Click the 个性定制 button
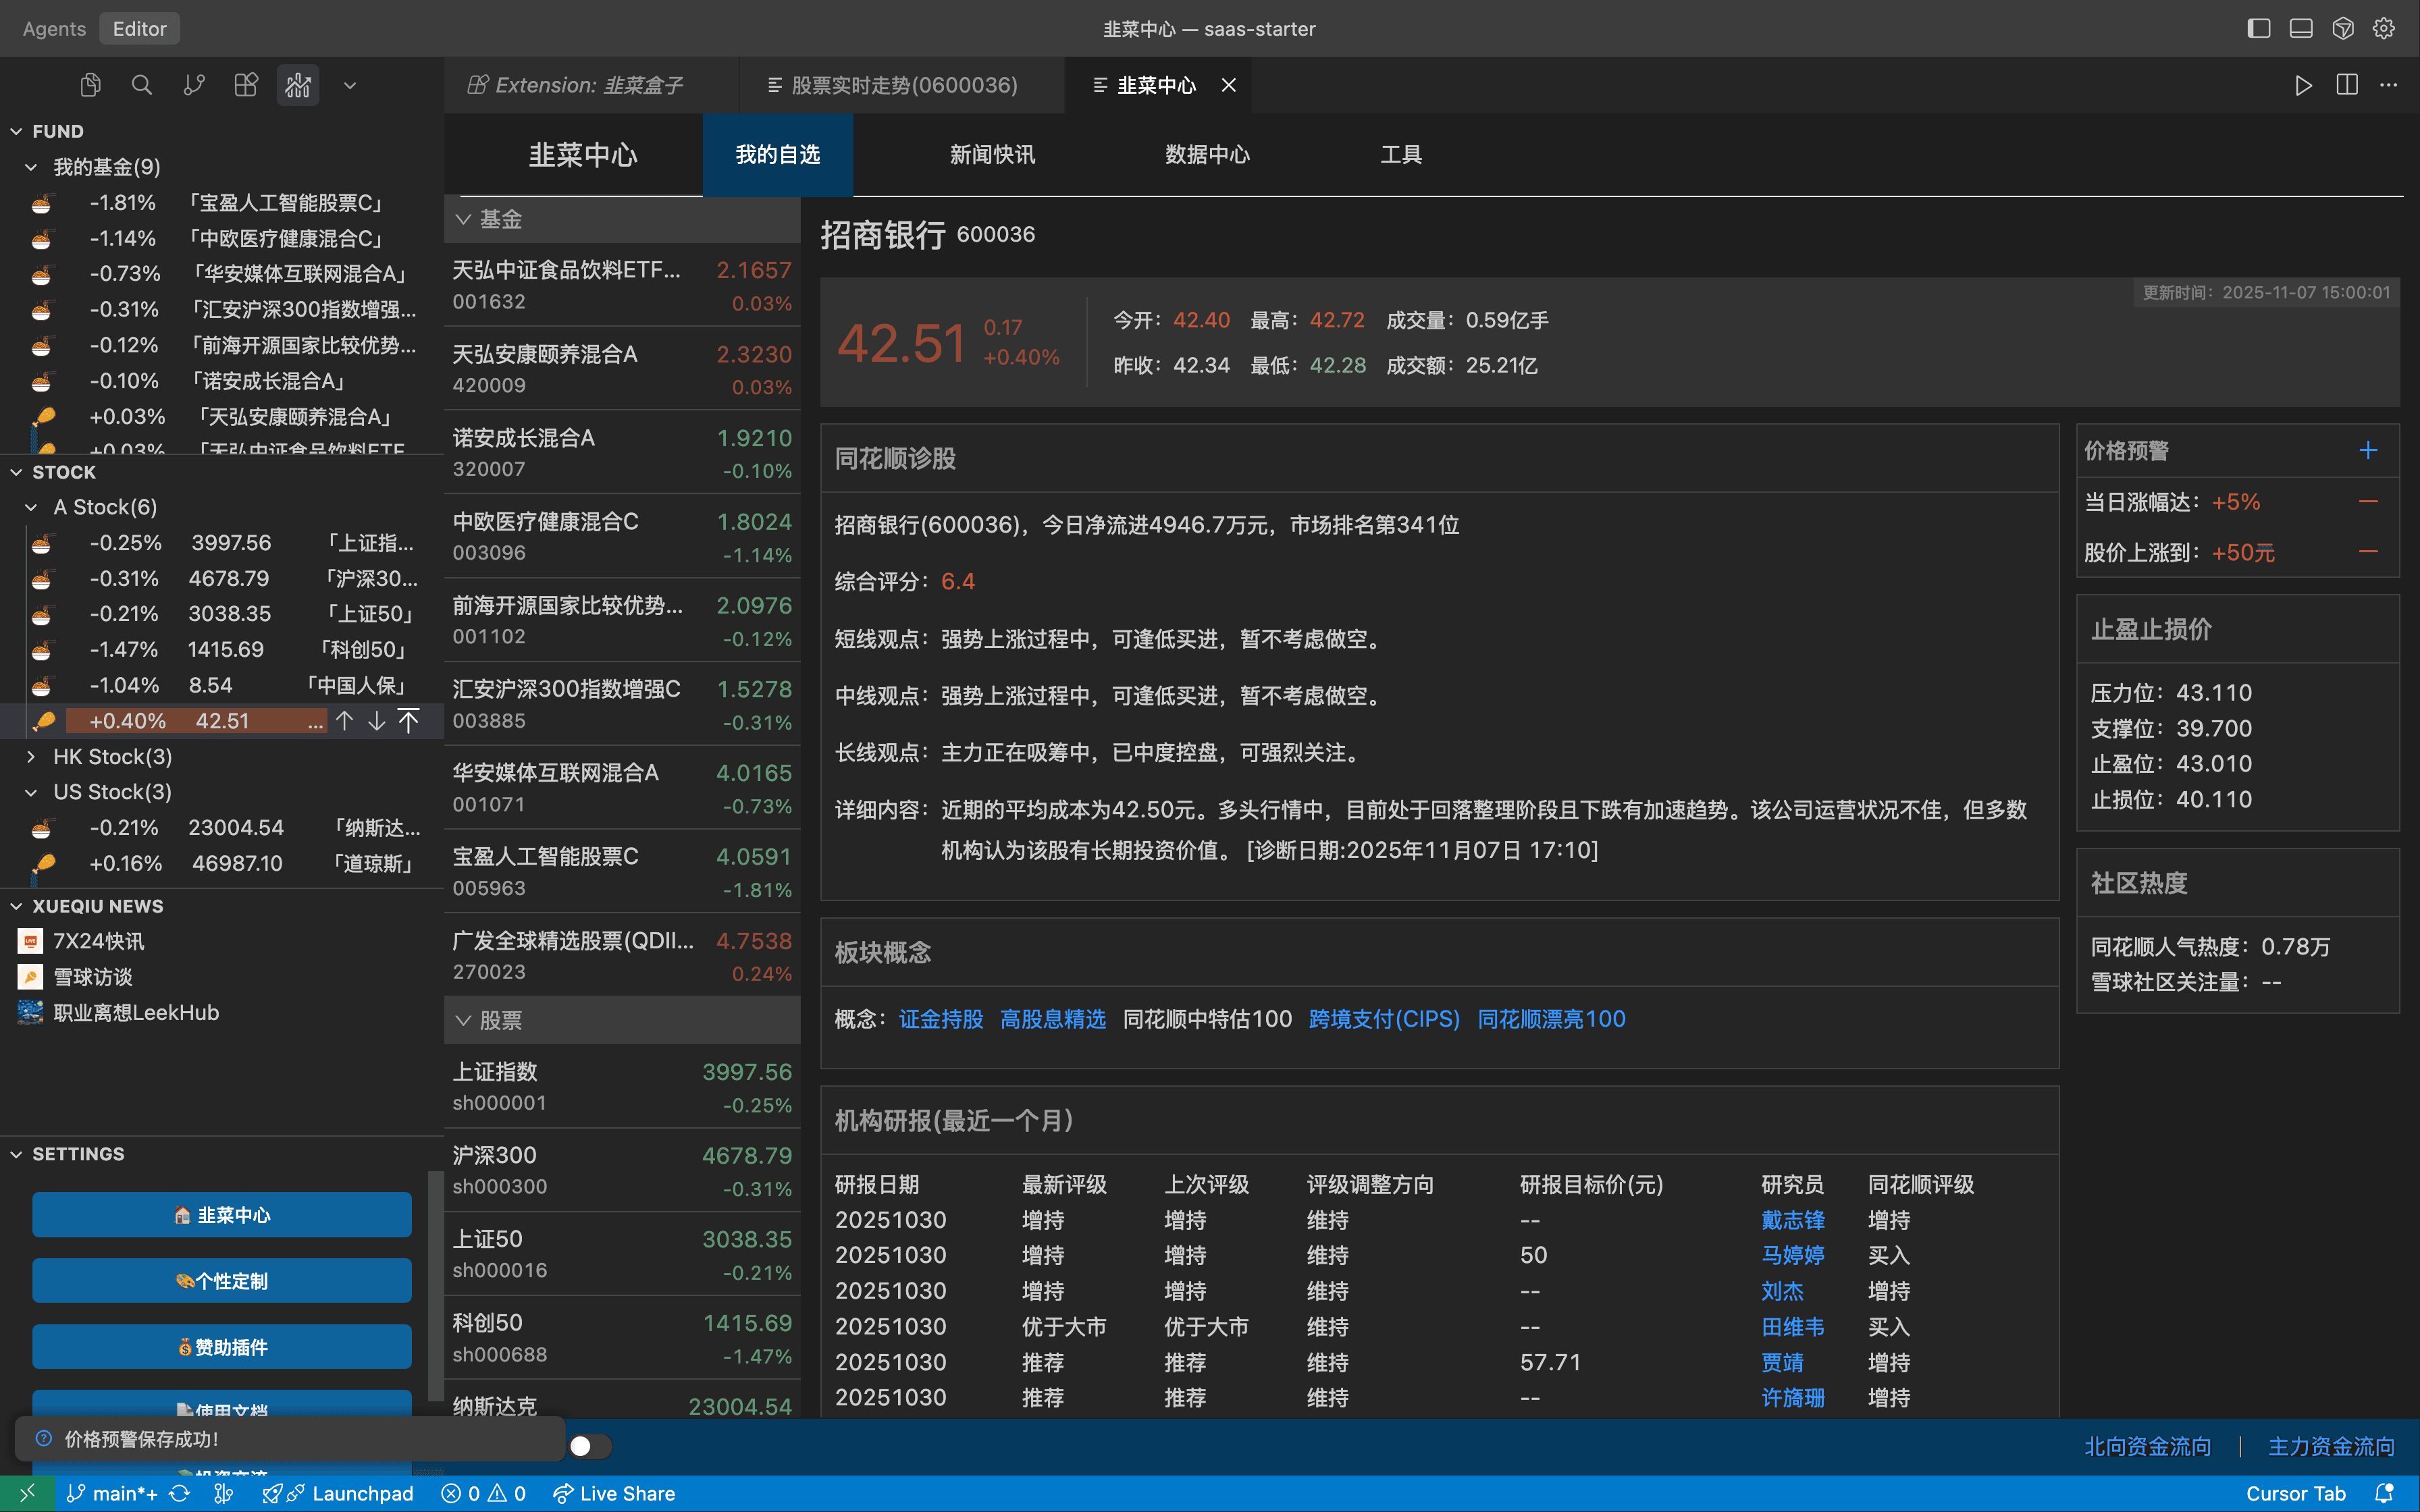Screen dimensions: 2420x1512 [x=221, y=1280]
